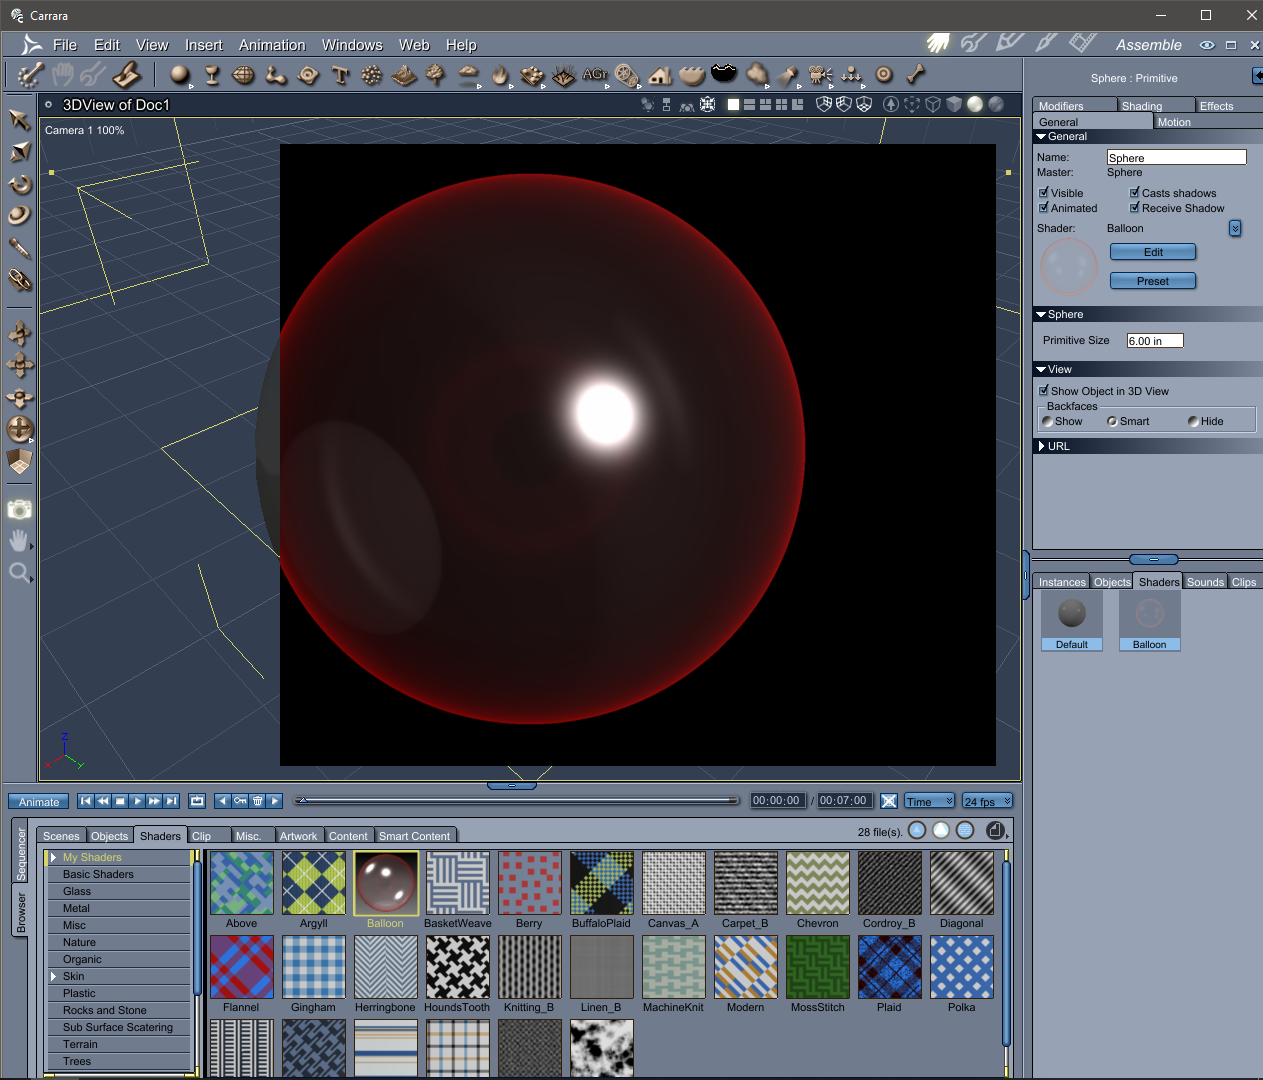Click the target helper icon in the toolbar
The height and width of the screenshot is (1080, 1263).
pos(884,74)
